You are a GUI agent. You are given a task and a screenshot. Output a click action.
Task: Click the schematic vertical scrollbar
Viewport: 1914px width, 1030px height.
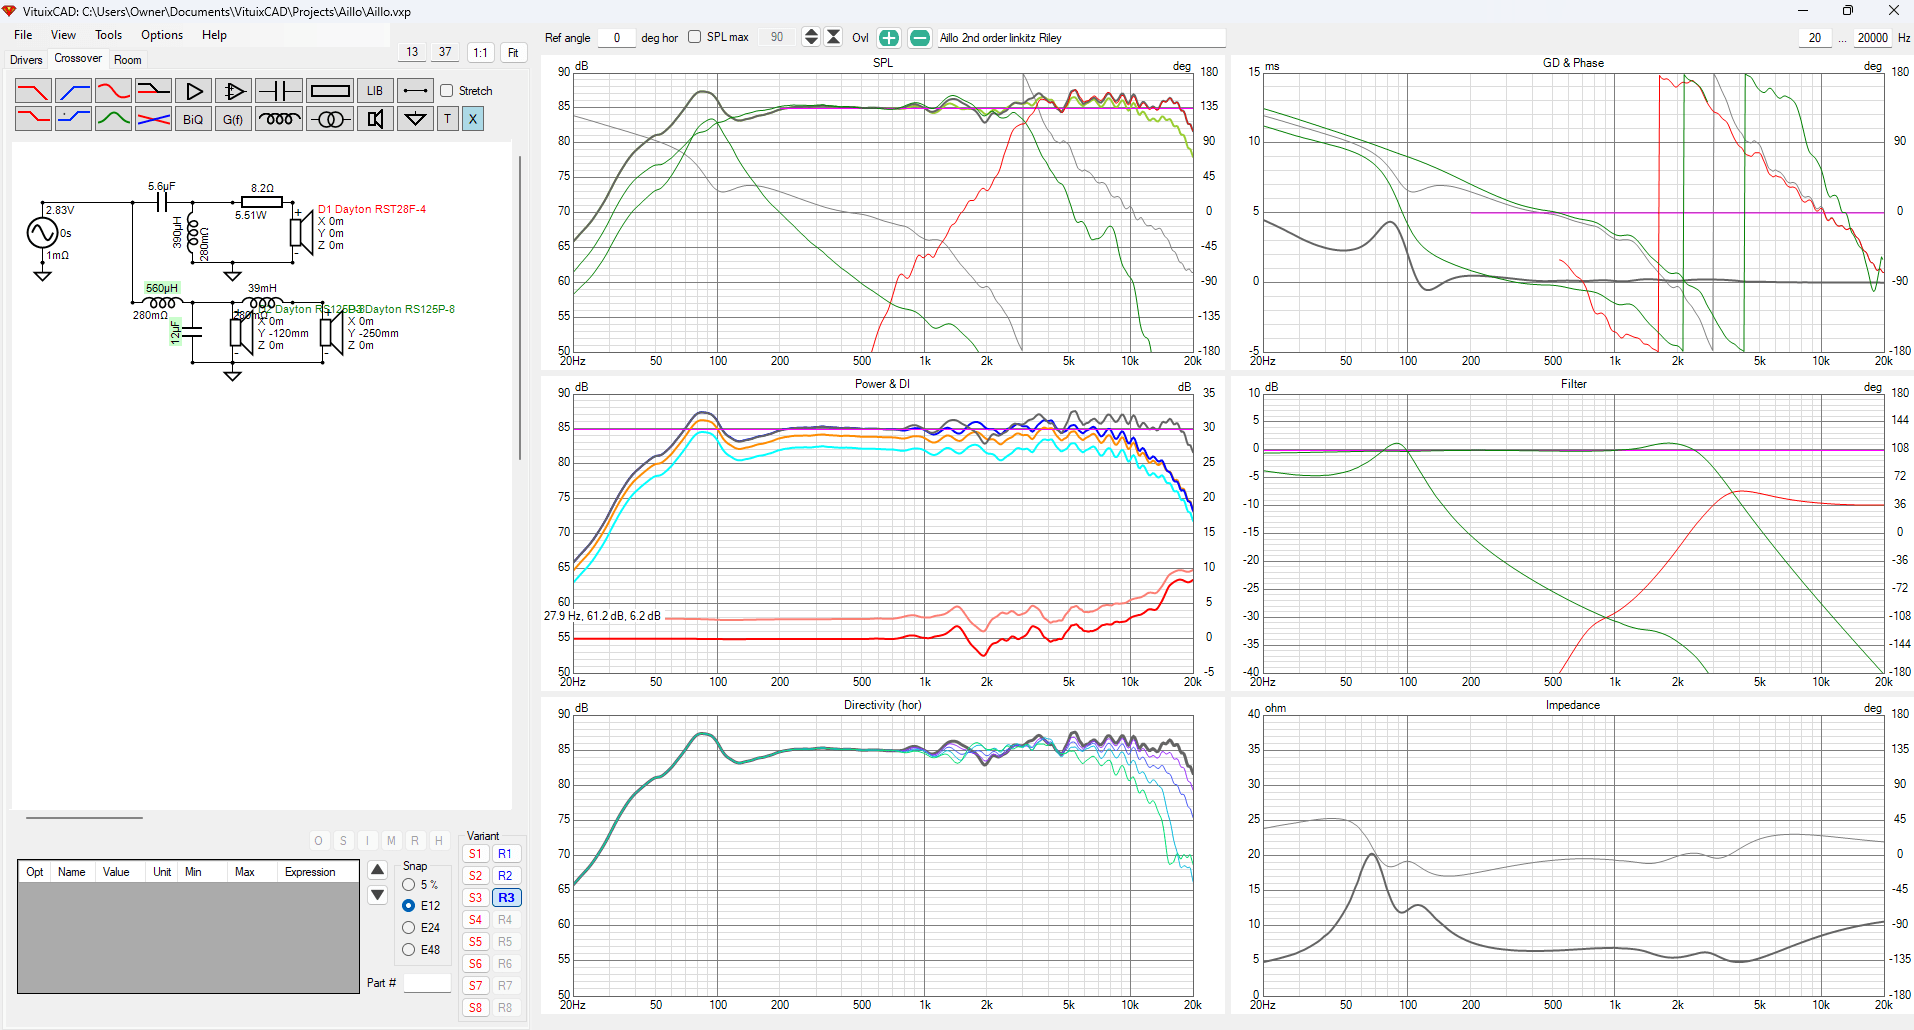[x=520, y=308]
